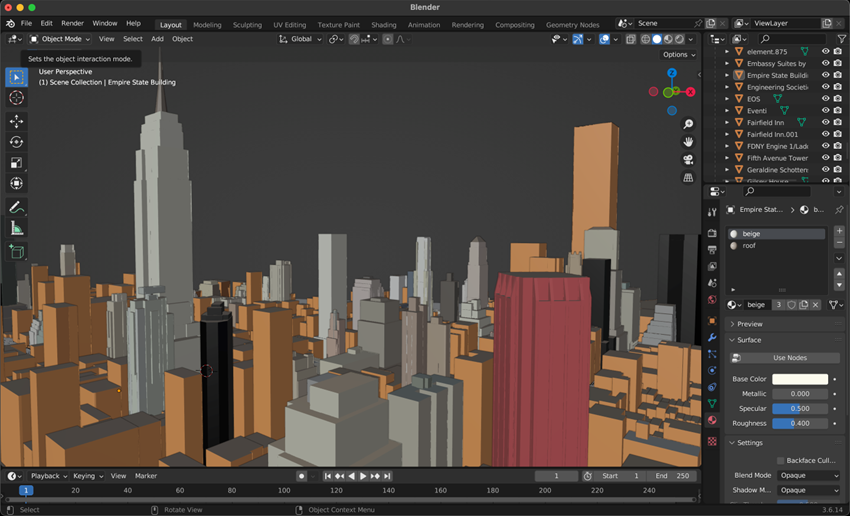Select the Scale tool
850x516 pixels.
[16, 163]
